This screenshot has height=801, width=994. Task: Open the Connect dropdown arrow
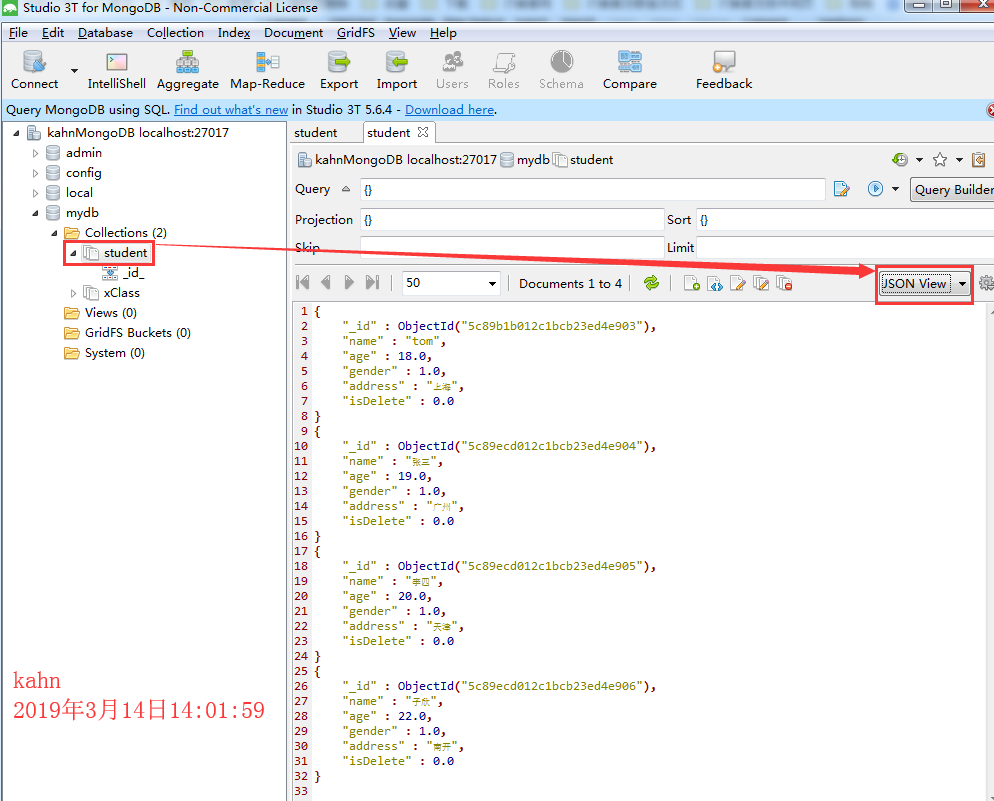coord(74,70)
